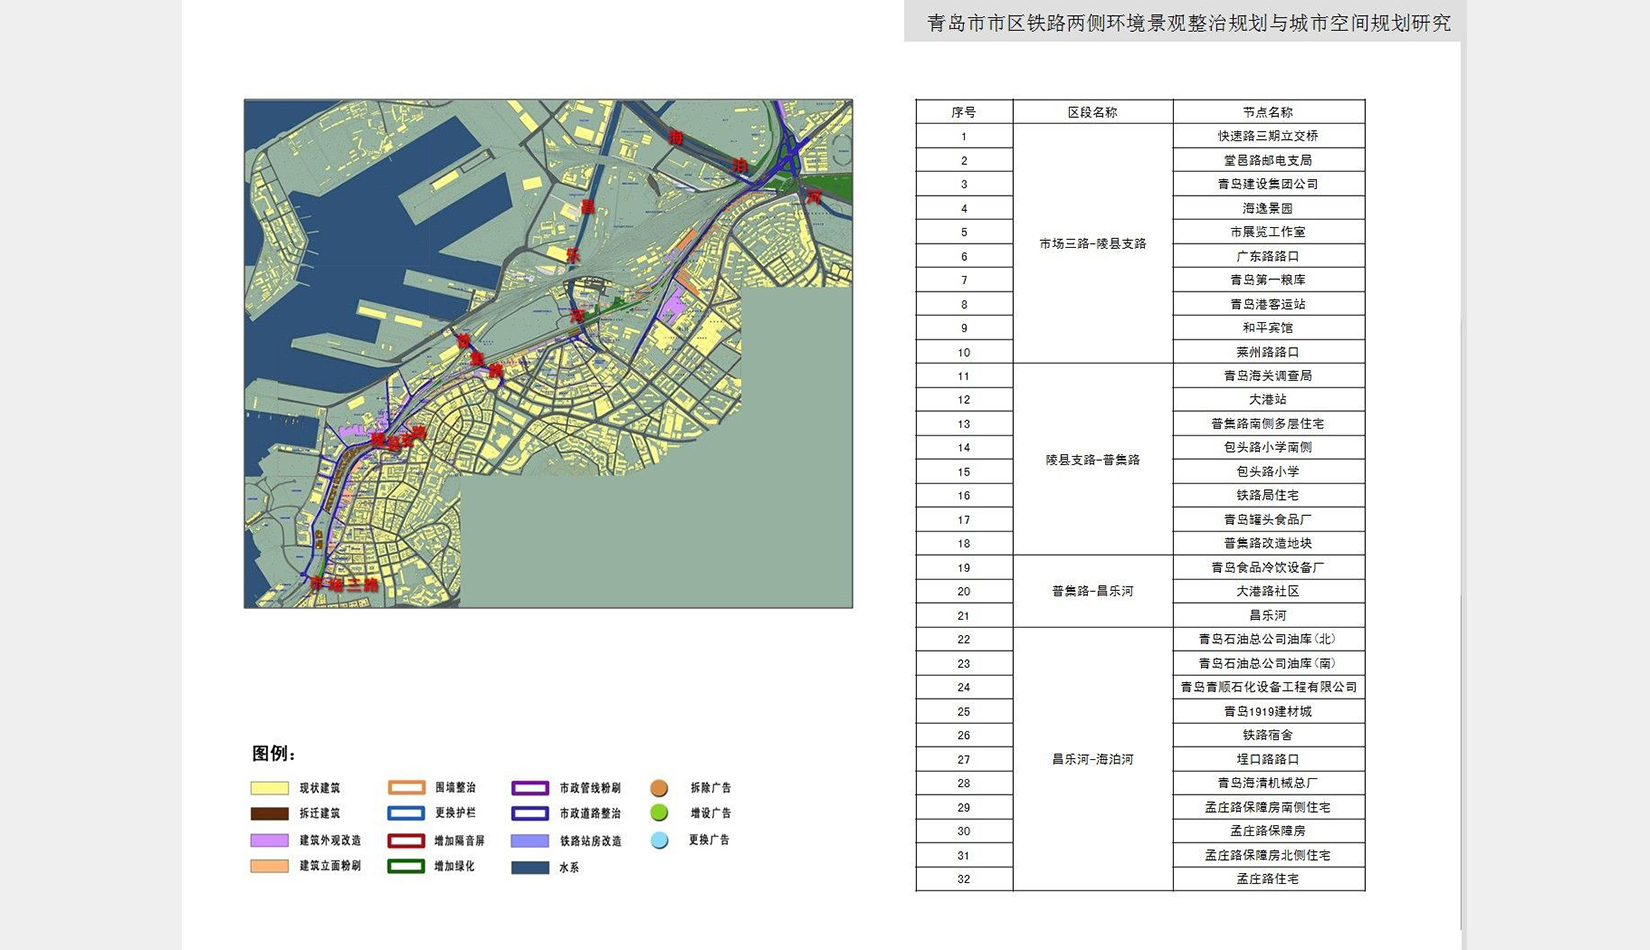The width and height of the screenshot is (1650, 950).
Task: Select the 市政管线粉刷 purple outline legend box
Action: pos(530,788)
